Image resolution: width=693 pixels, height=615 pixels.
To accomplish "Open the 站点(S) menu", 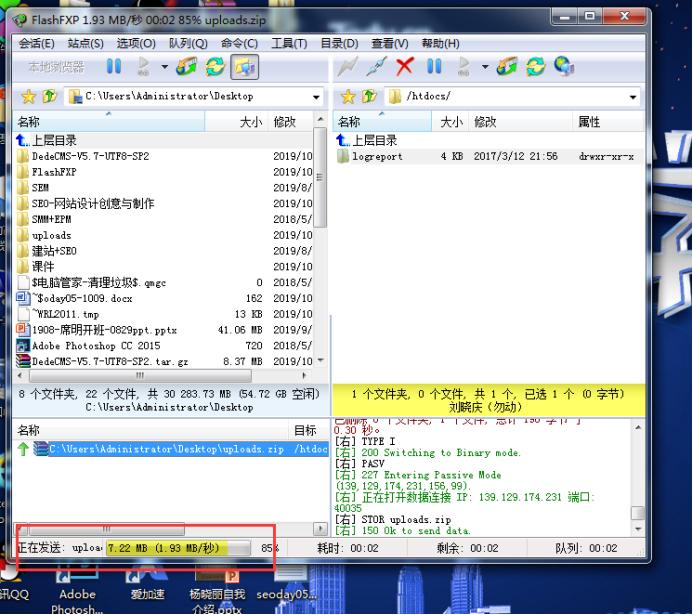I will click(x=86, y=43).
